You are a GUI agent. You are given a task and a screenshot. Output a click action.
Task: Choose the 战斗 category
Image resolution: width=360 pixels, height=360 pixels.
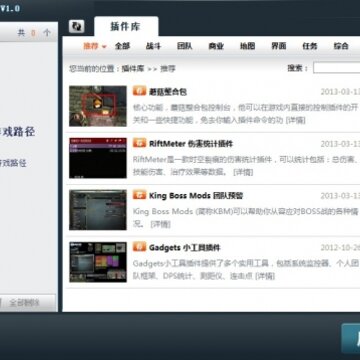click(x=153, y=46)
